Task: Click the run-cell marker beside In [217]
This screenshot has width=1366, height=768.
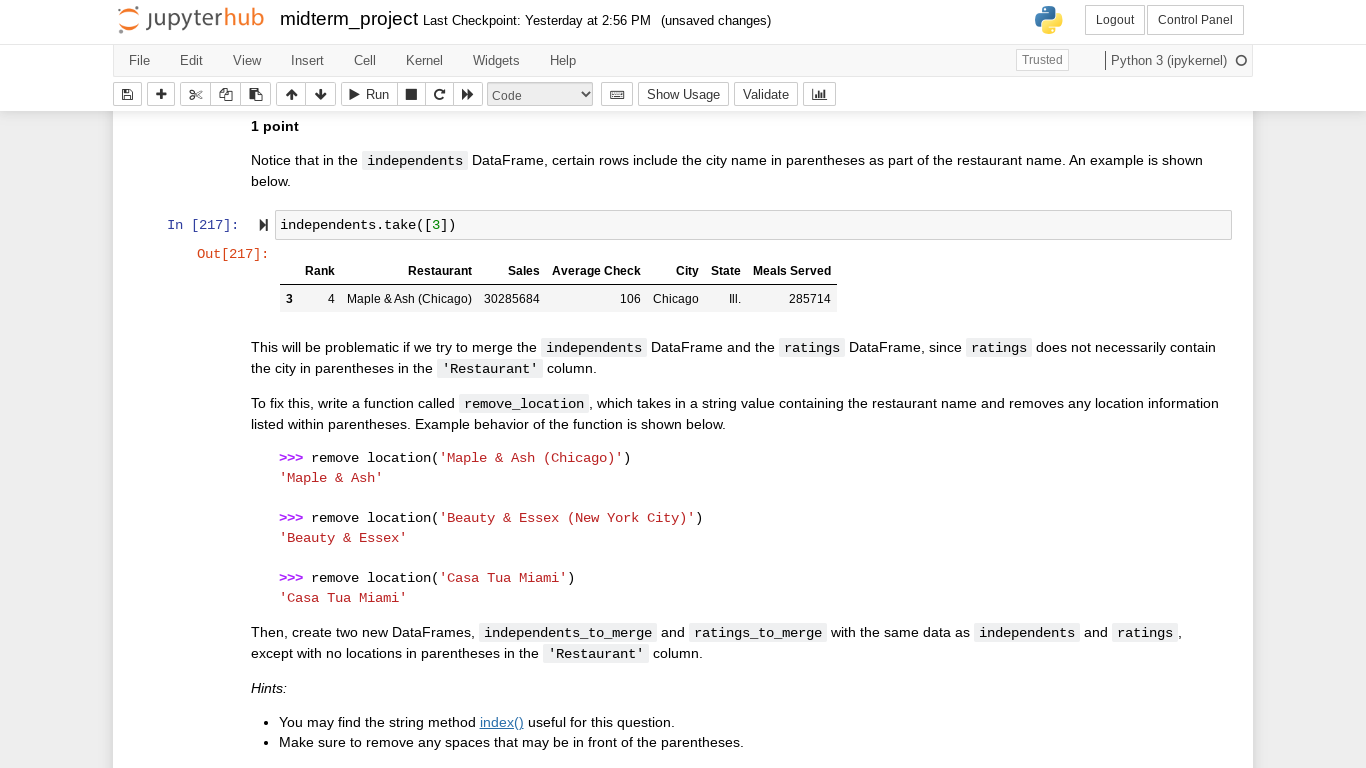Action: (x=263, y=225)
